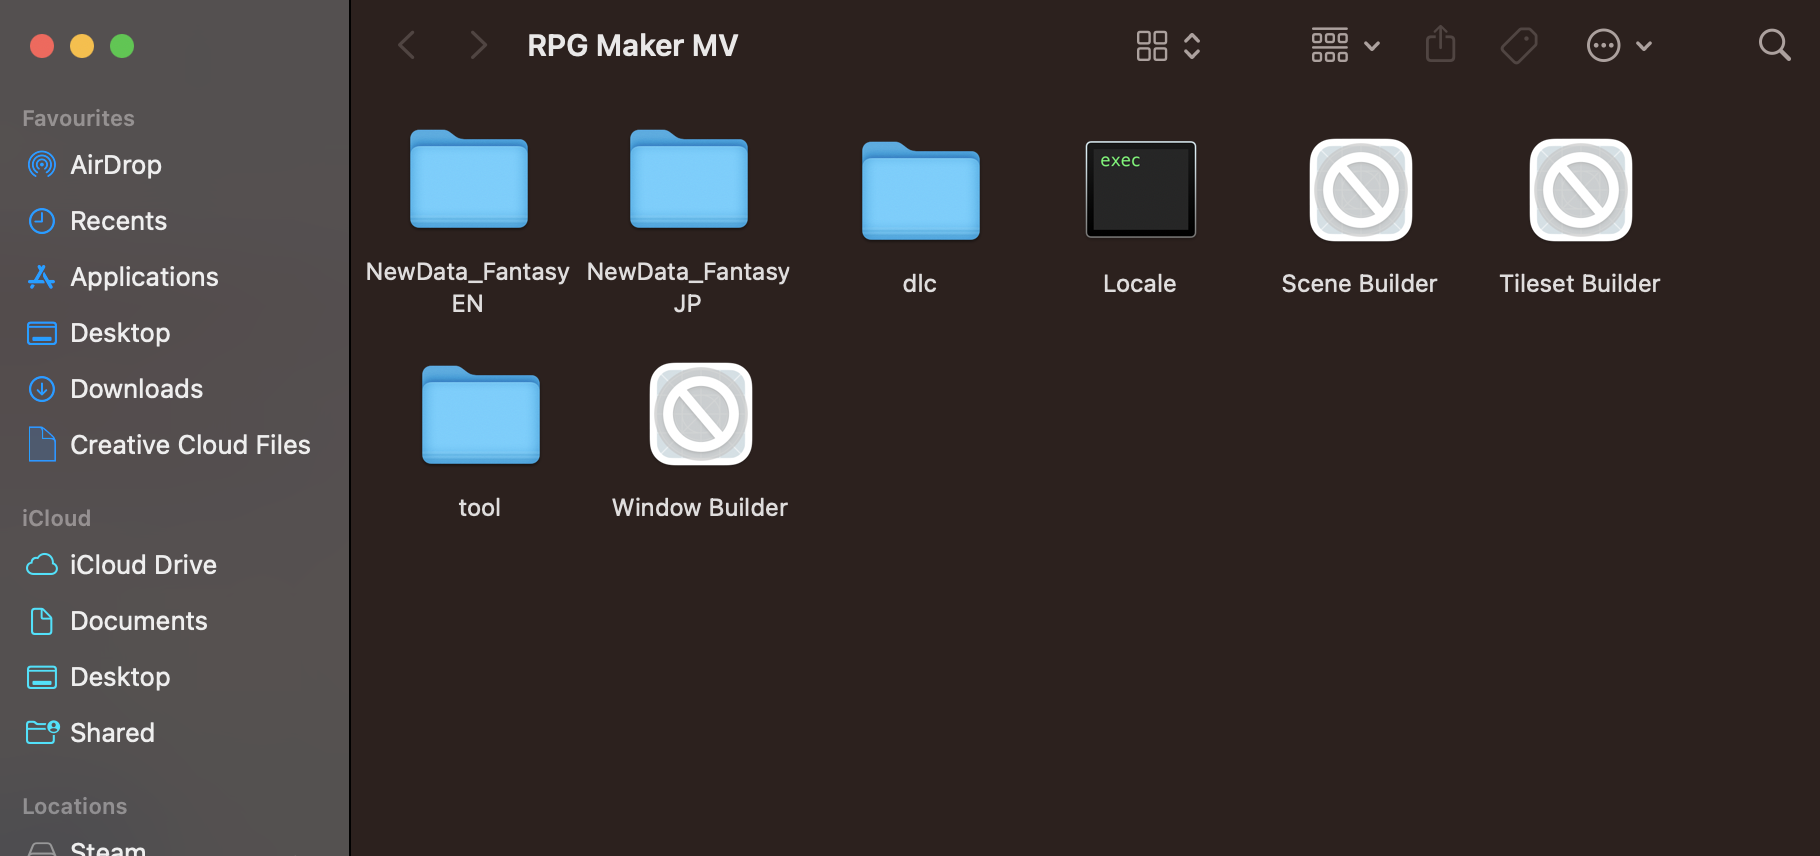Select the Locale exec file icon
The width and height of the screenshot is (1820, 856).
click(x=1141, y=189)
